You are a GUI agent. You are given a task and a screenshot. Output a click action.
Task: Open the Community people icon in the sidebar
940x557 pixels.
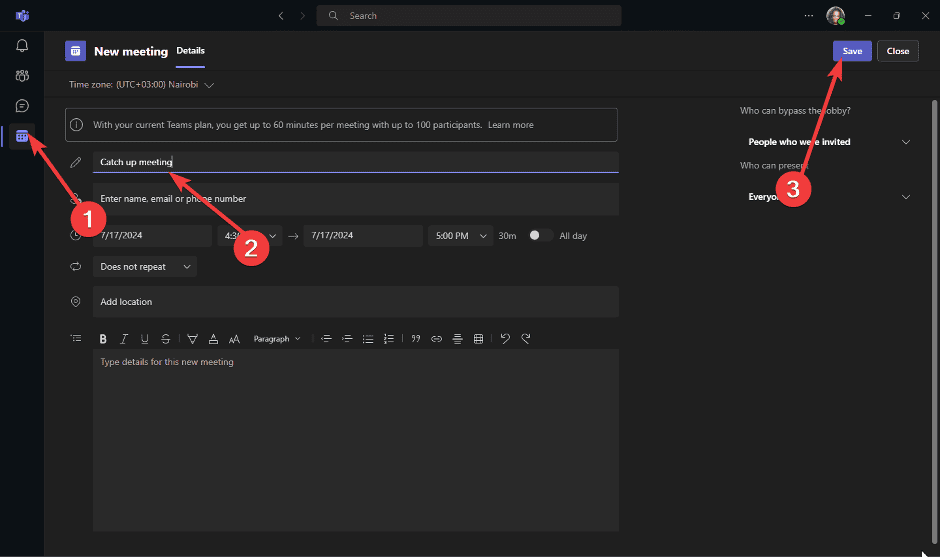(x=22, y=75)
